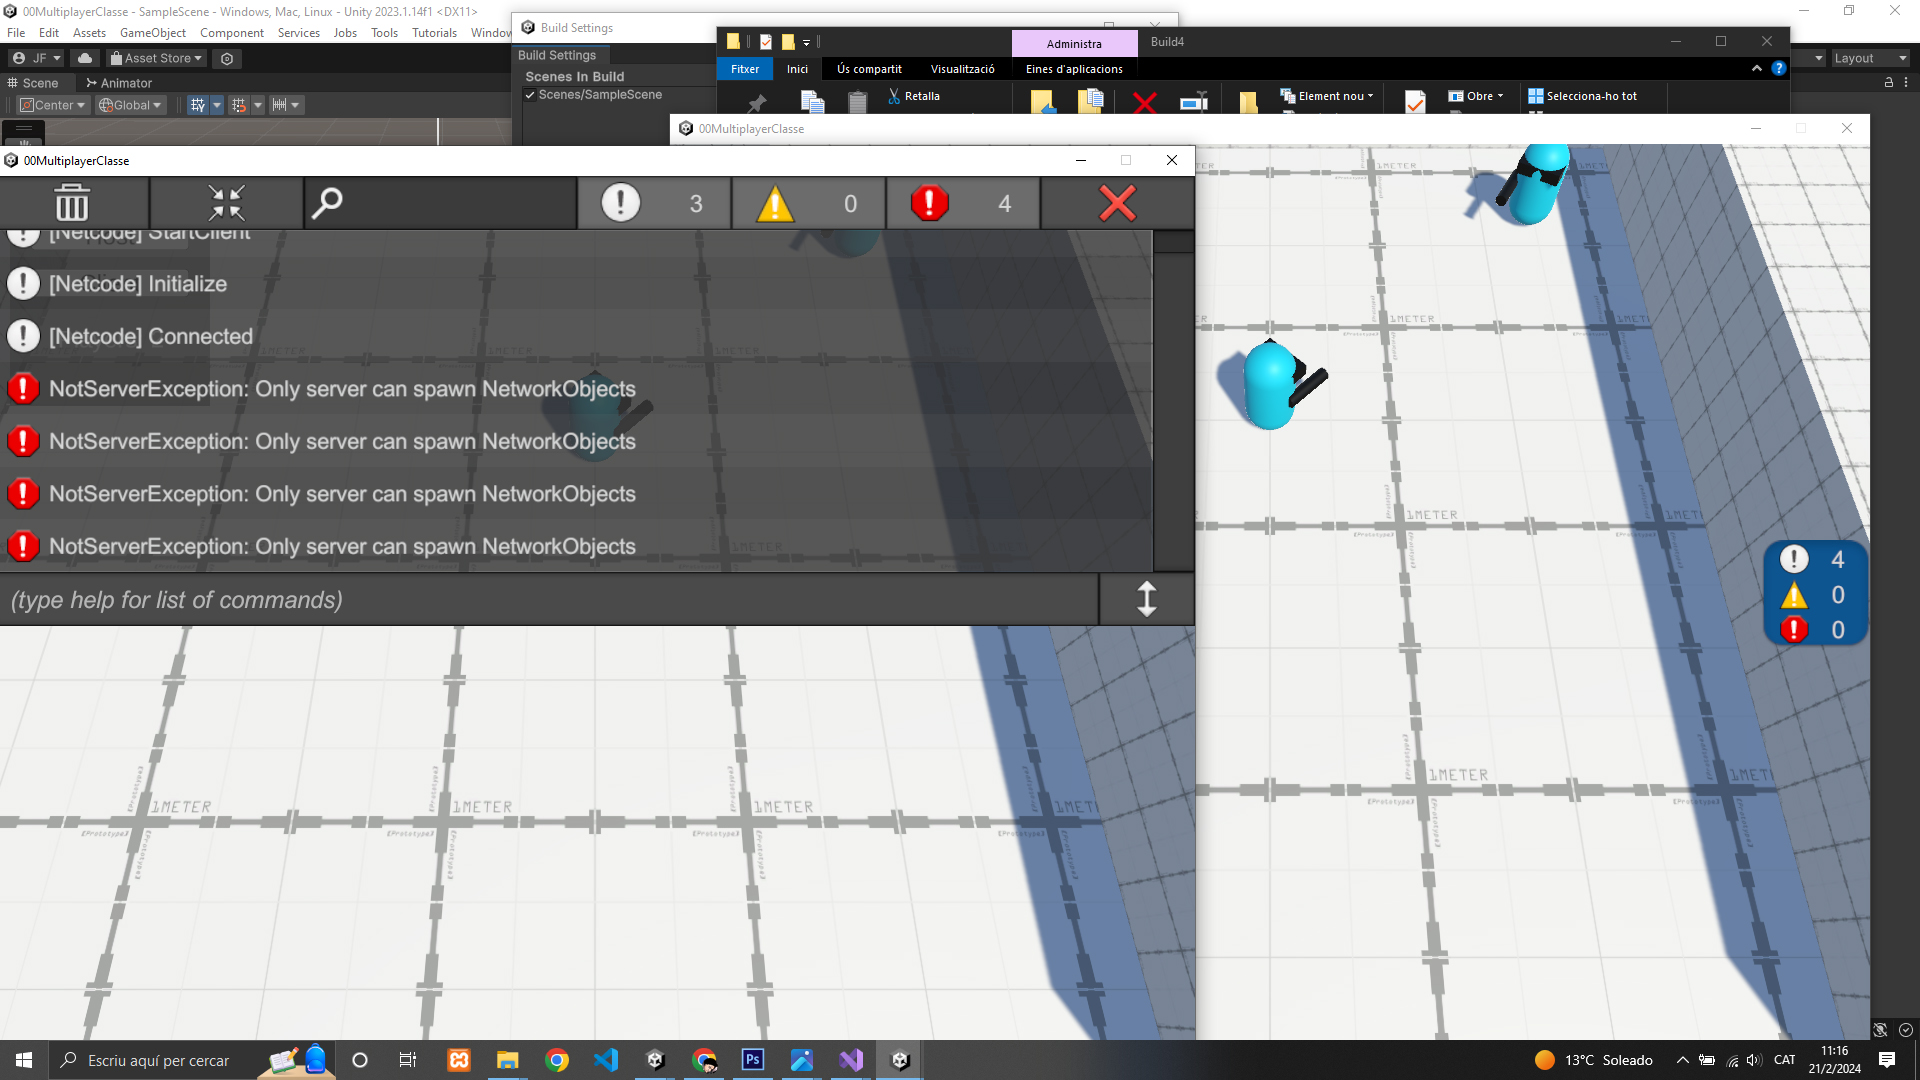Viewport: 1920px width, 1080px height.
Task: Click the Unity cloud icon
Action: point(85,58)
